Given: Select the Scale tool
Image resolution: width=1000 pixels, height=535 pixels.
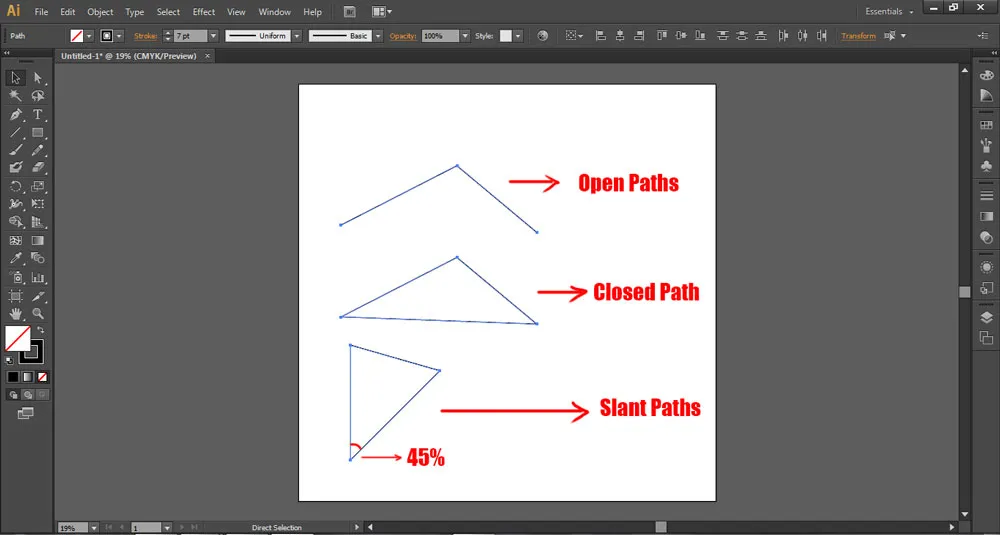Looking at the screenshot, I should pos(38,186).
